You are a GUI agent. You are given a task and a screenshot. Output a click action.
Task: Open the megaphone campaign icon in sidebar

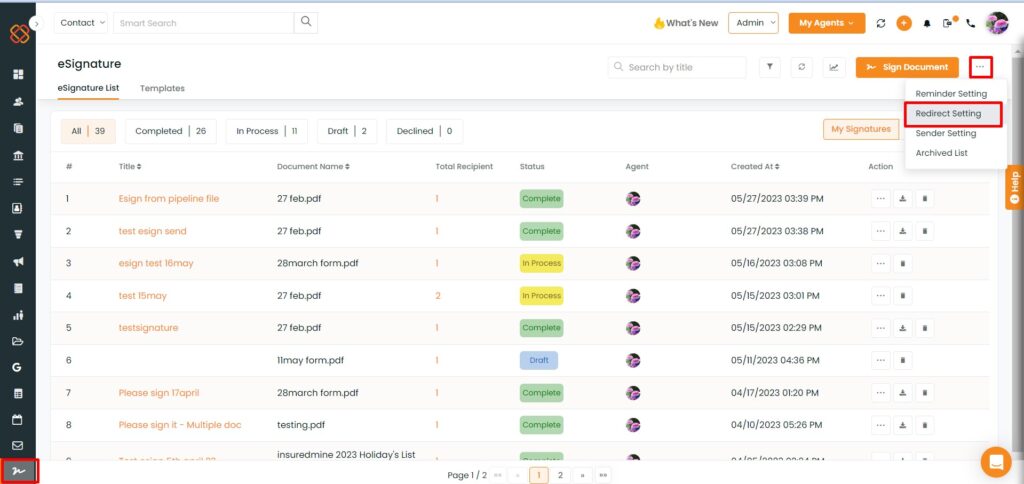coord(18,262)
